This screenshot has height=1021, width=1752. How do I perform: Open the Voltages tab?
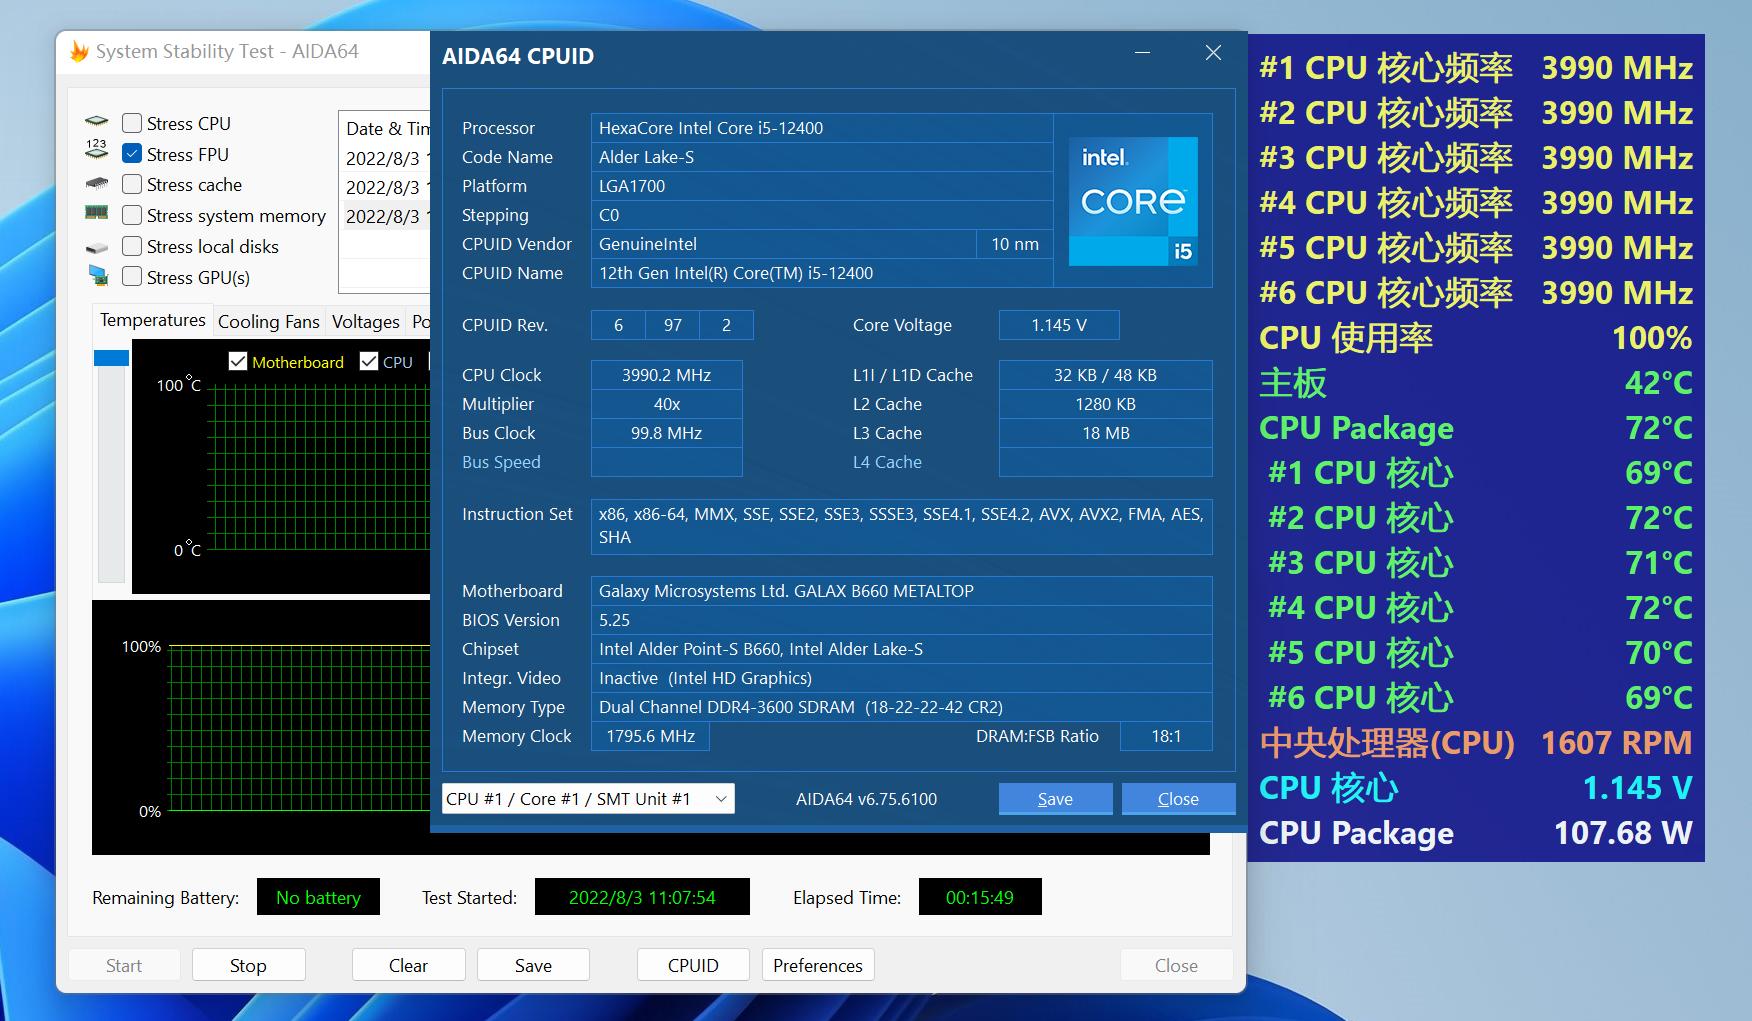tap(365, 322)
